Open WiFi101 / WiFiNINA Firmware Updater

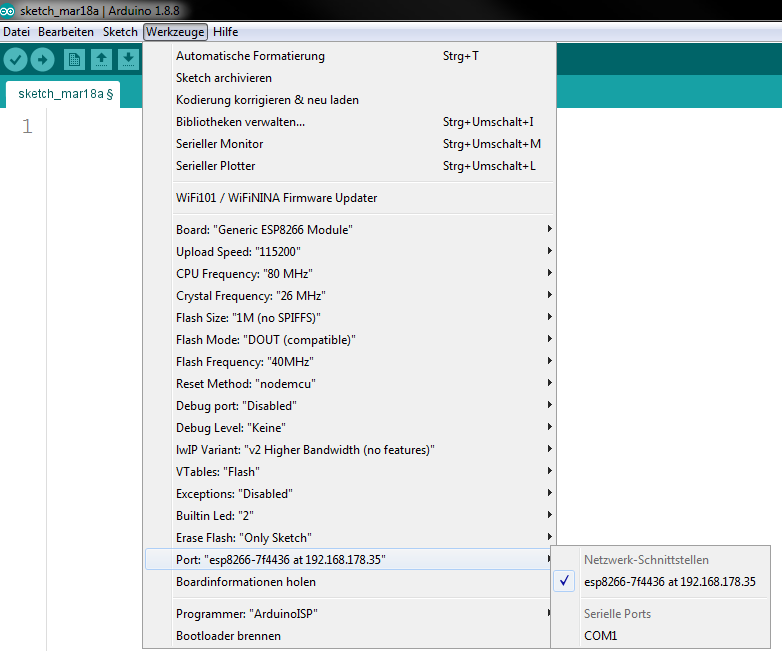click(276, 198)
